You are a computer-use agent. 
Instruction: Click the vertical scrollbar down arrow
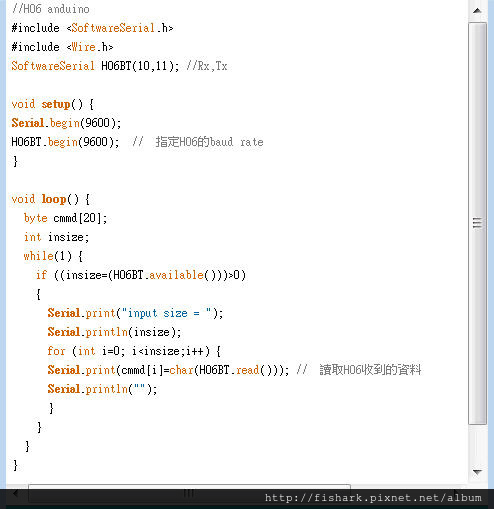pyautogui.click(x=477, y=472)
